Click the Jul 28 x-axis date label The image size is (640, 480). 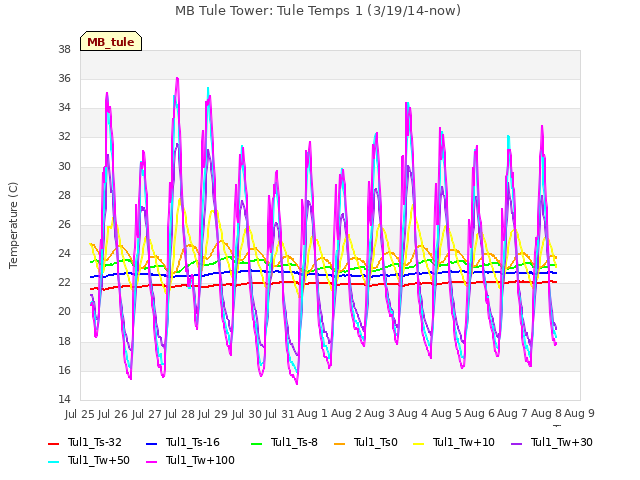pyautogui.click(x=180, y=414)
